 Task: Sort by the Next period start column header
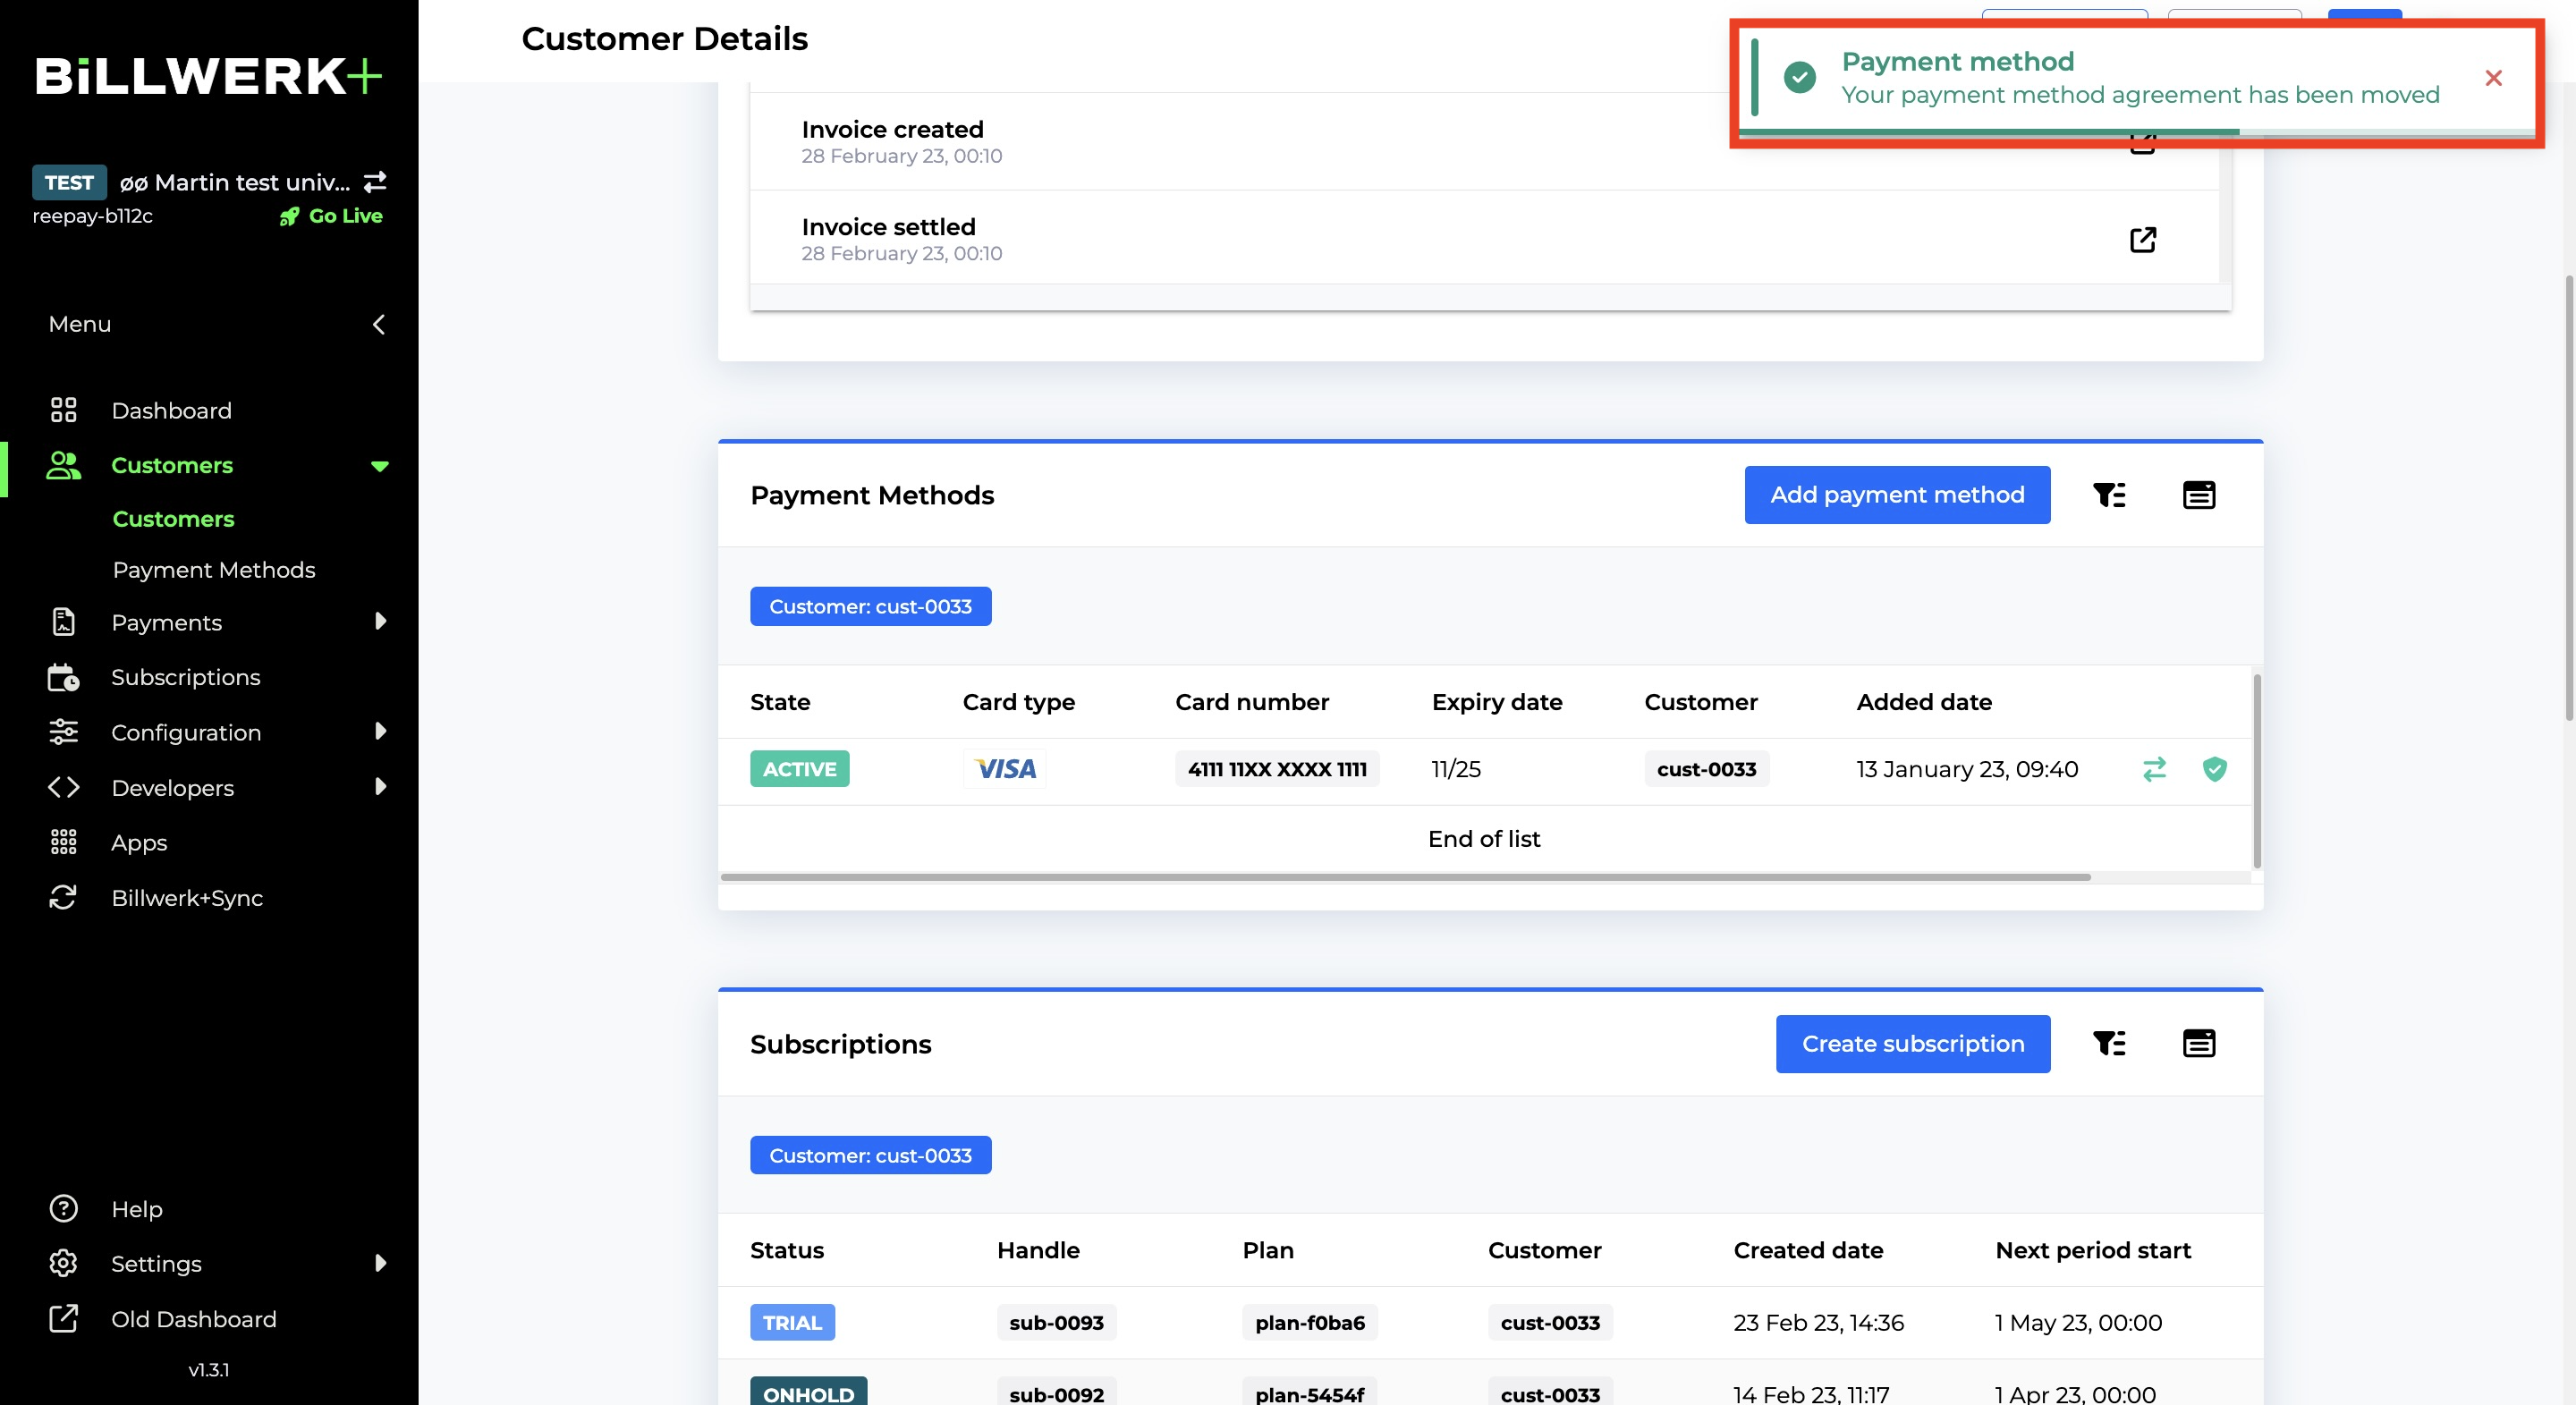[2093, 1251]
